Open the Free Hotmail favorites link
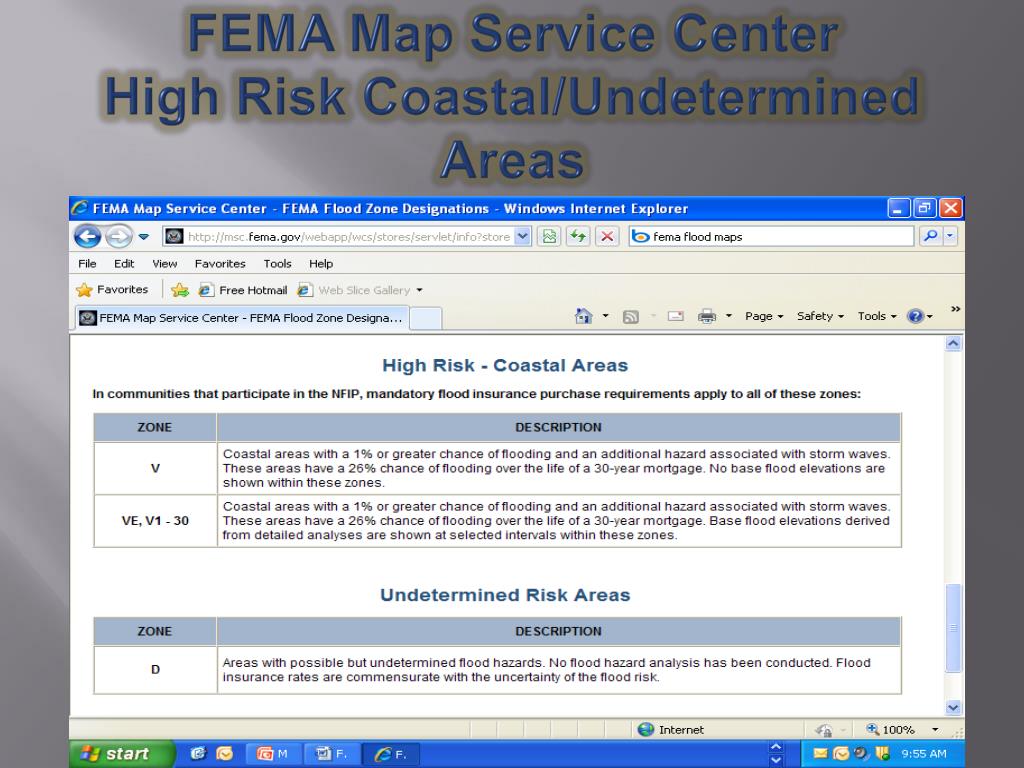 pos(243,290)
